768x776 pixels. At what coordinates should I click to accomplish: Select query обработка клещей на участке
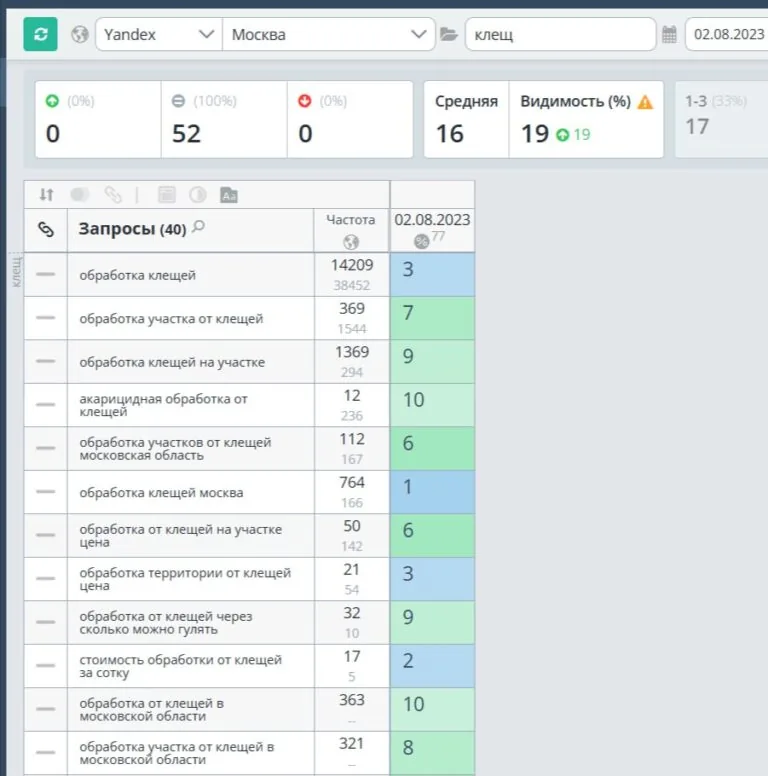(172, 362)
